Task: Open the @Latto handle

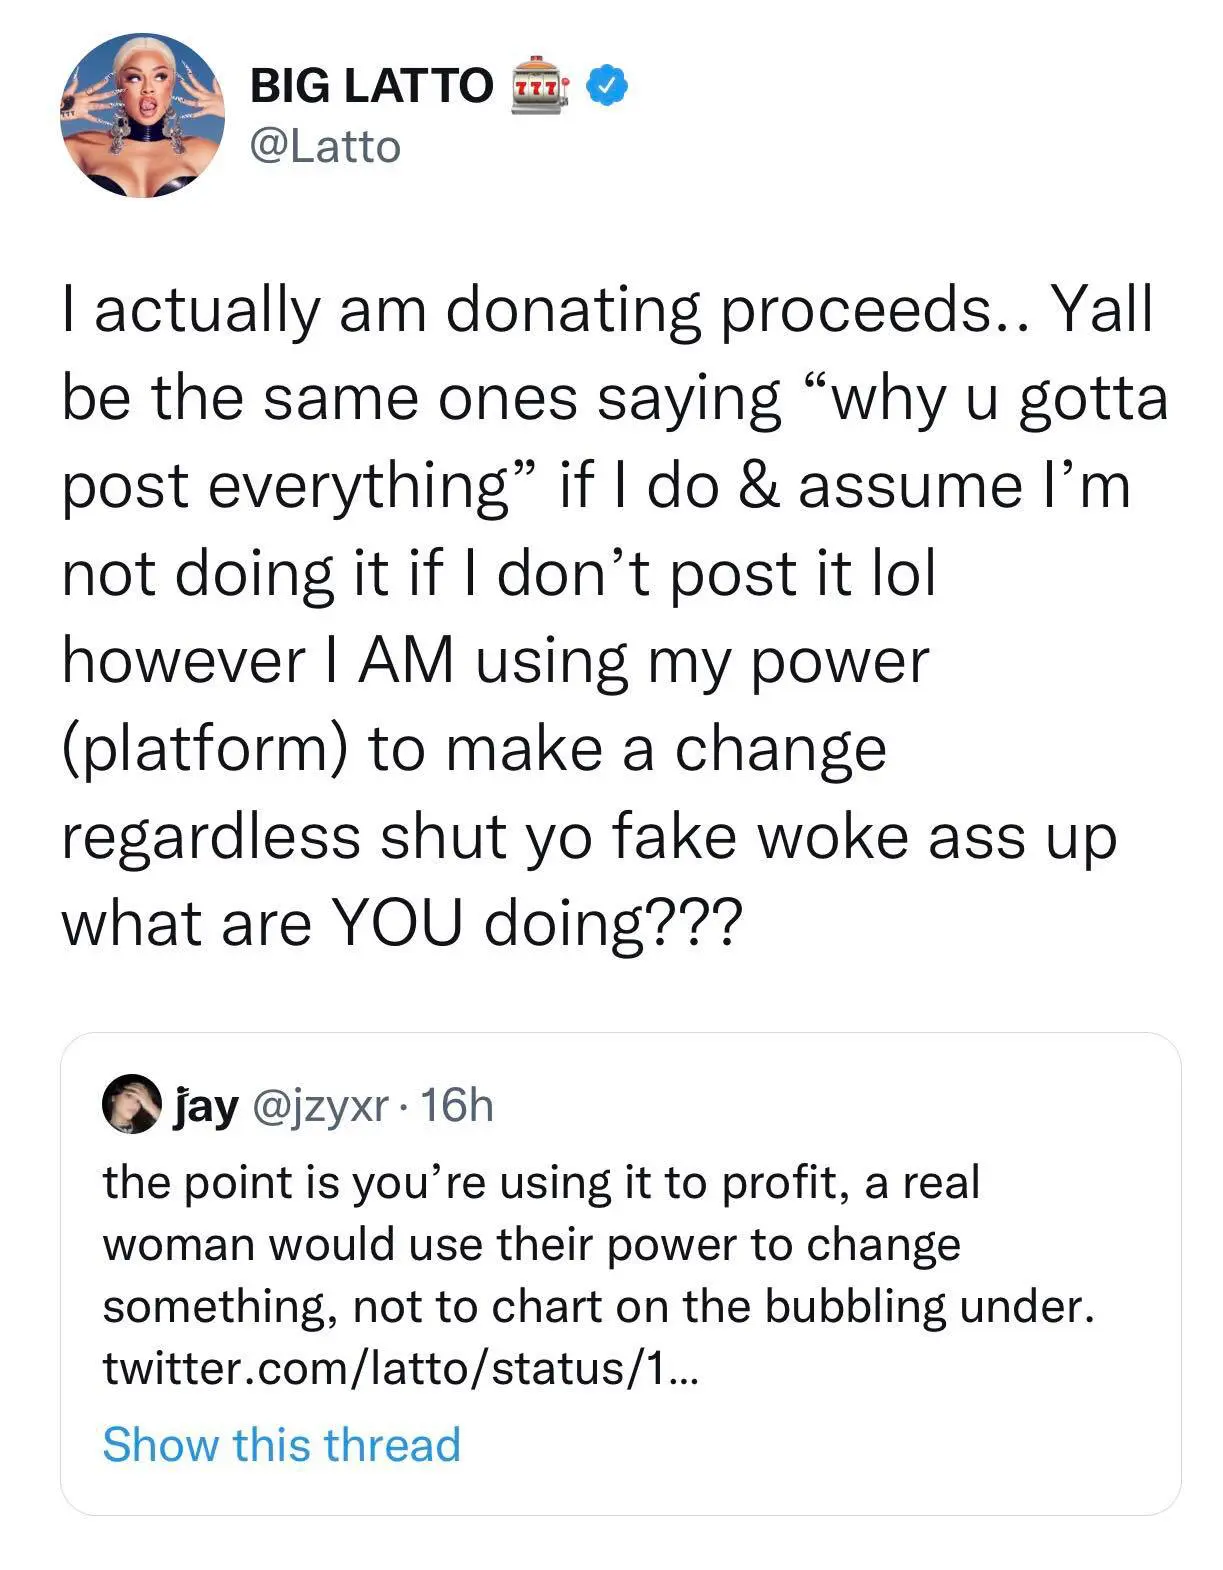Action: pos(325,147)
